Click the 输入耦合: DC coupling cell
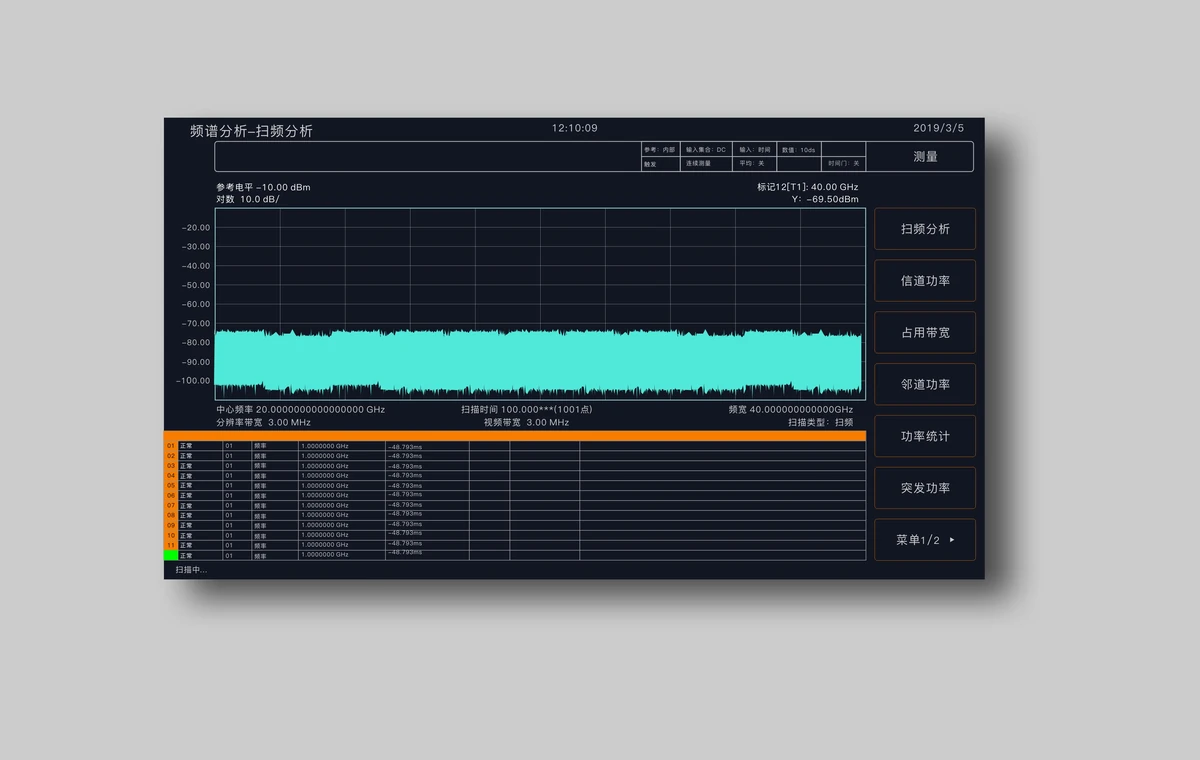Screen dimensions: 1200x760 click(708, 149)
